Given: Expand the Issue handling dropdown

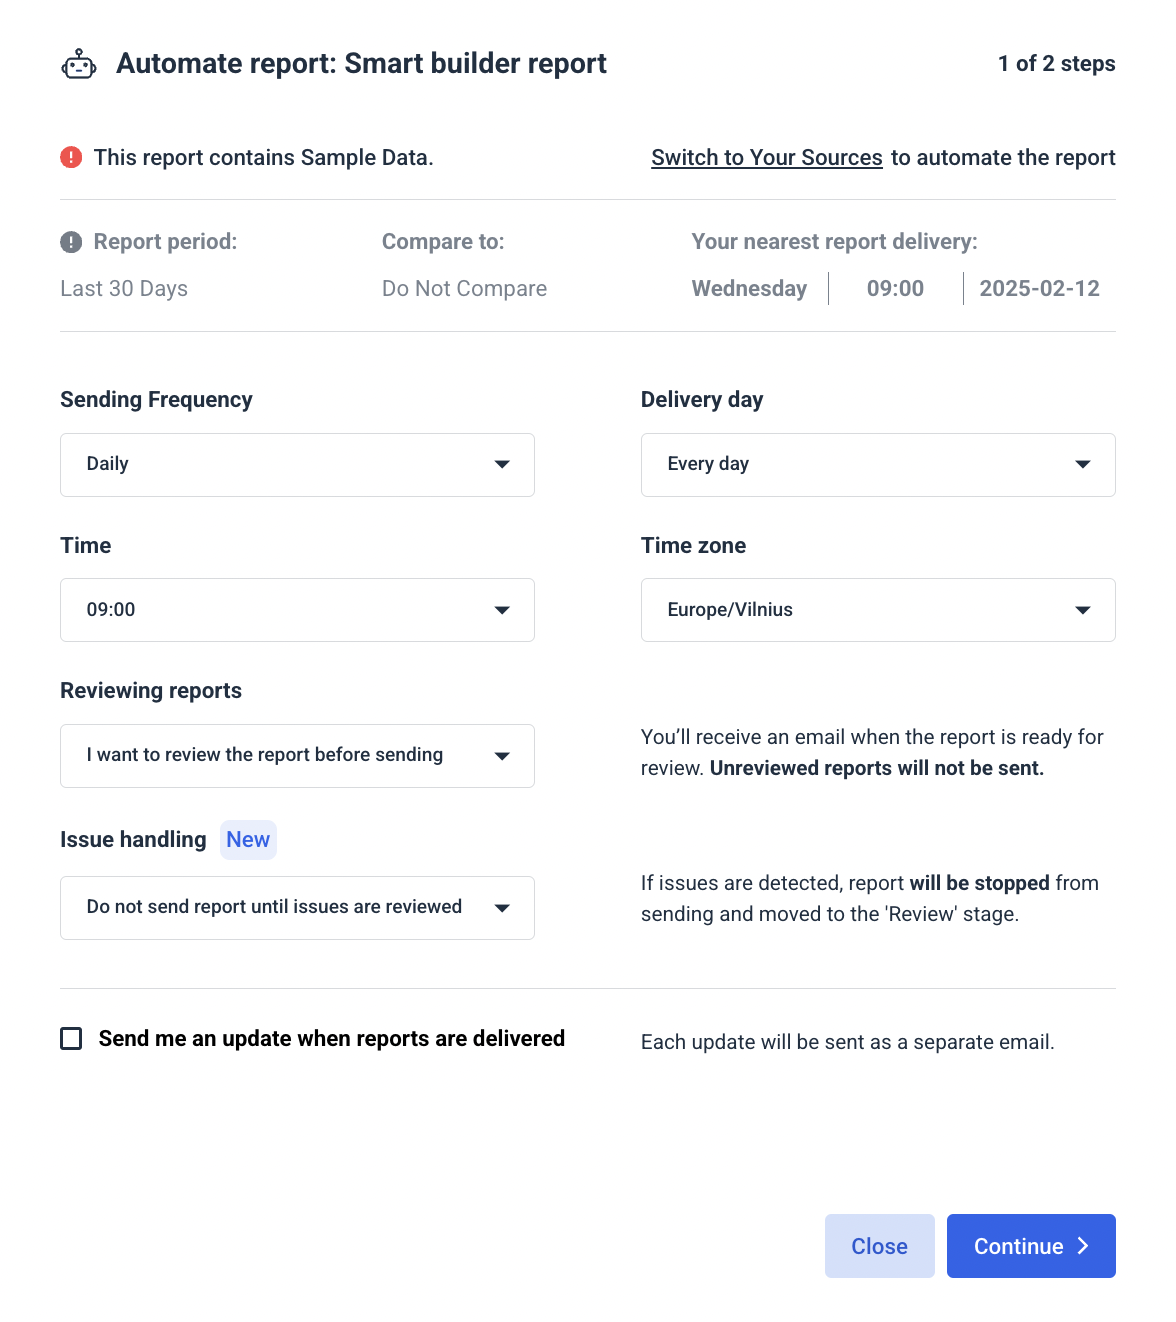Looking at the screenshot, I should [297, 907].
